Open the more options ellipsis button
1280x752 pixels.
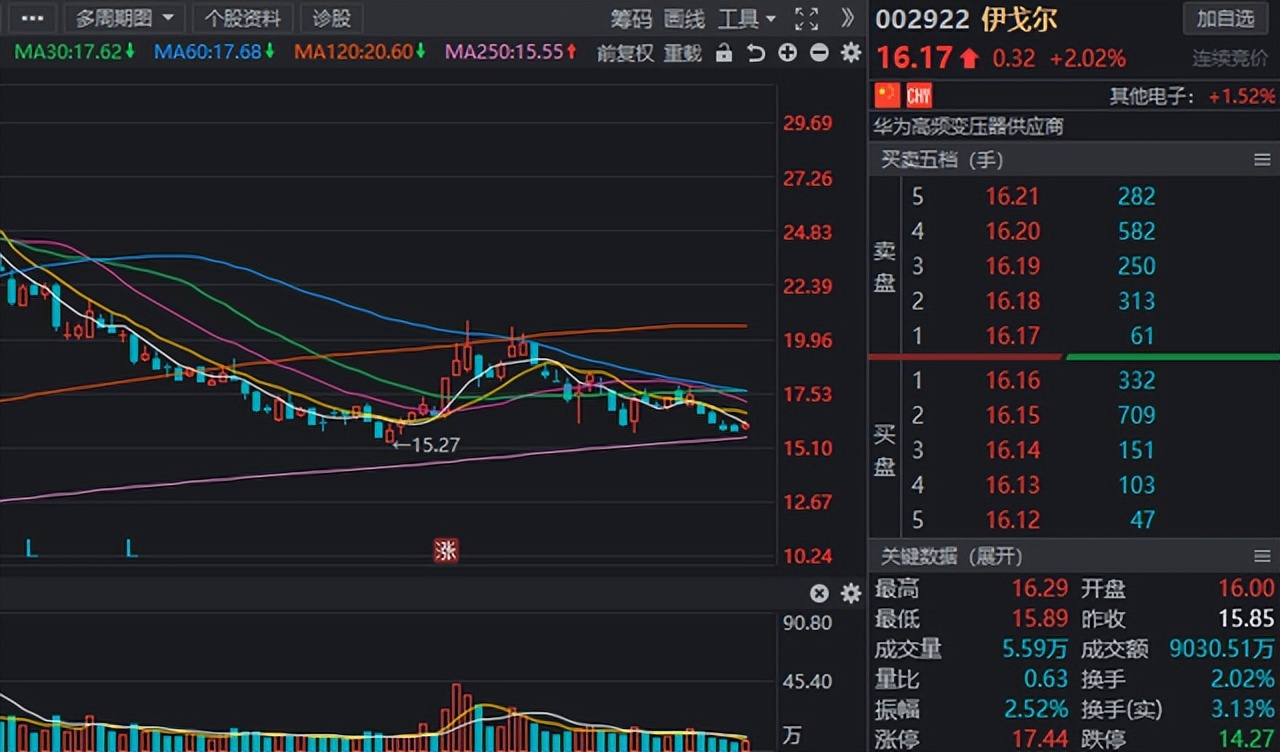32,18
